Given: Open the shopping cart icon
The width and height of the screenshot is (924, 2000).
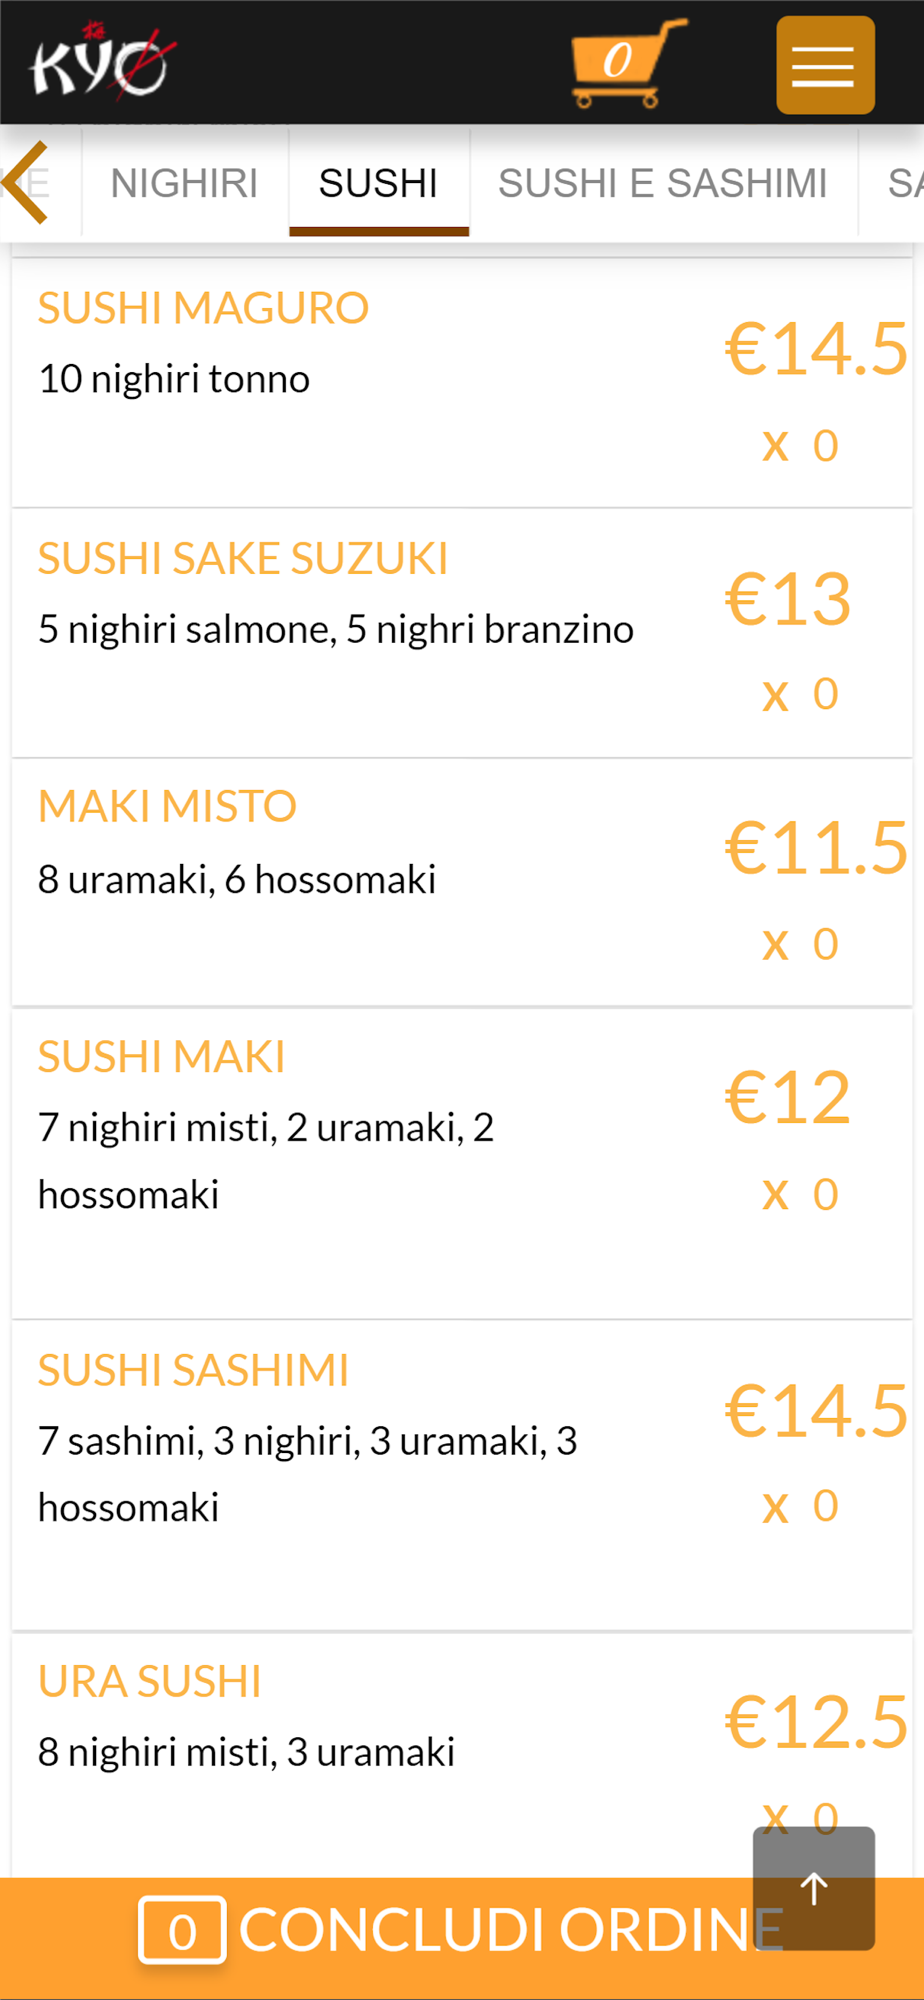Looking at the screenshot, I should click(628, 62).
